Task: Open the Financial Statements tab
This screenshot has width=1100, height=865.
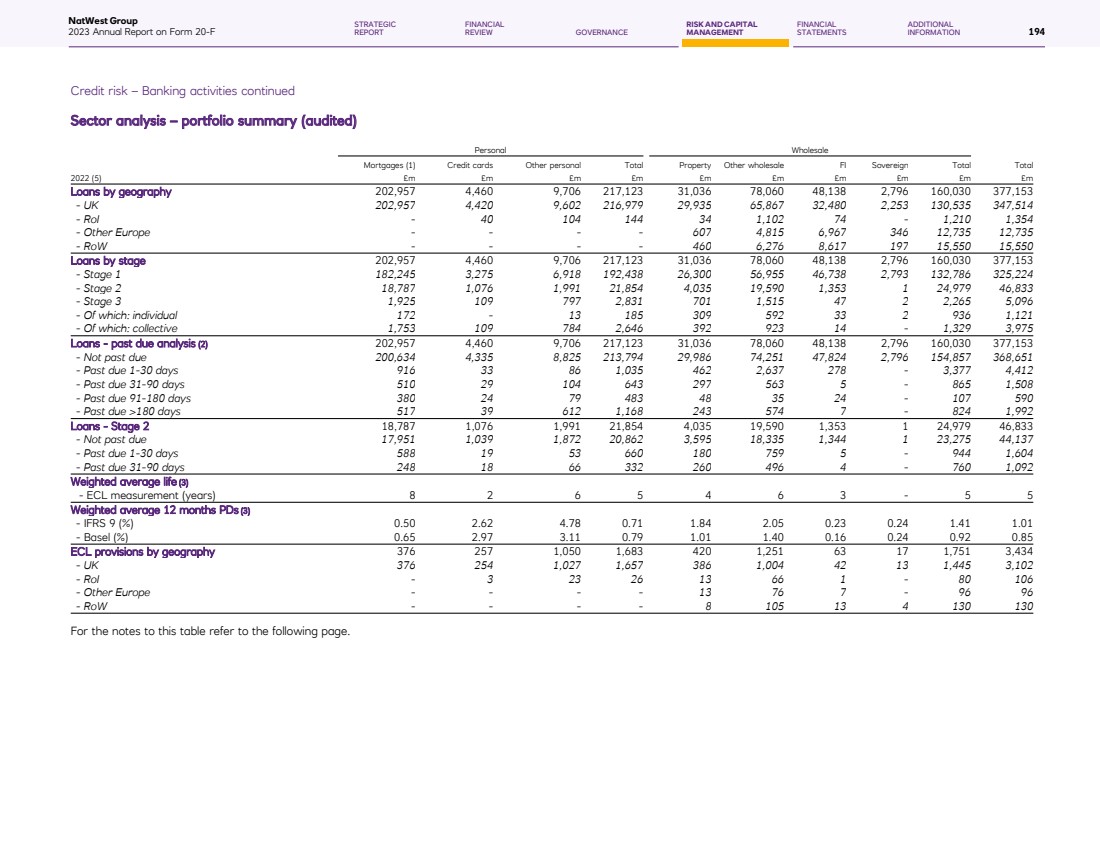Action: [x=821, y=28]
